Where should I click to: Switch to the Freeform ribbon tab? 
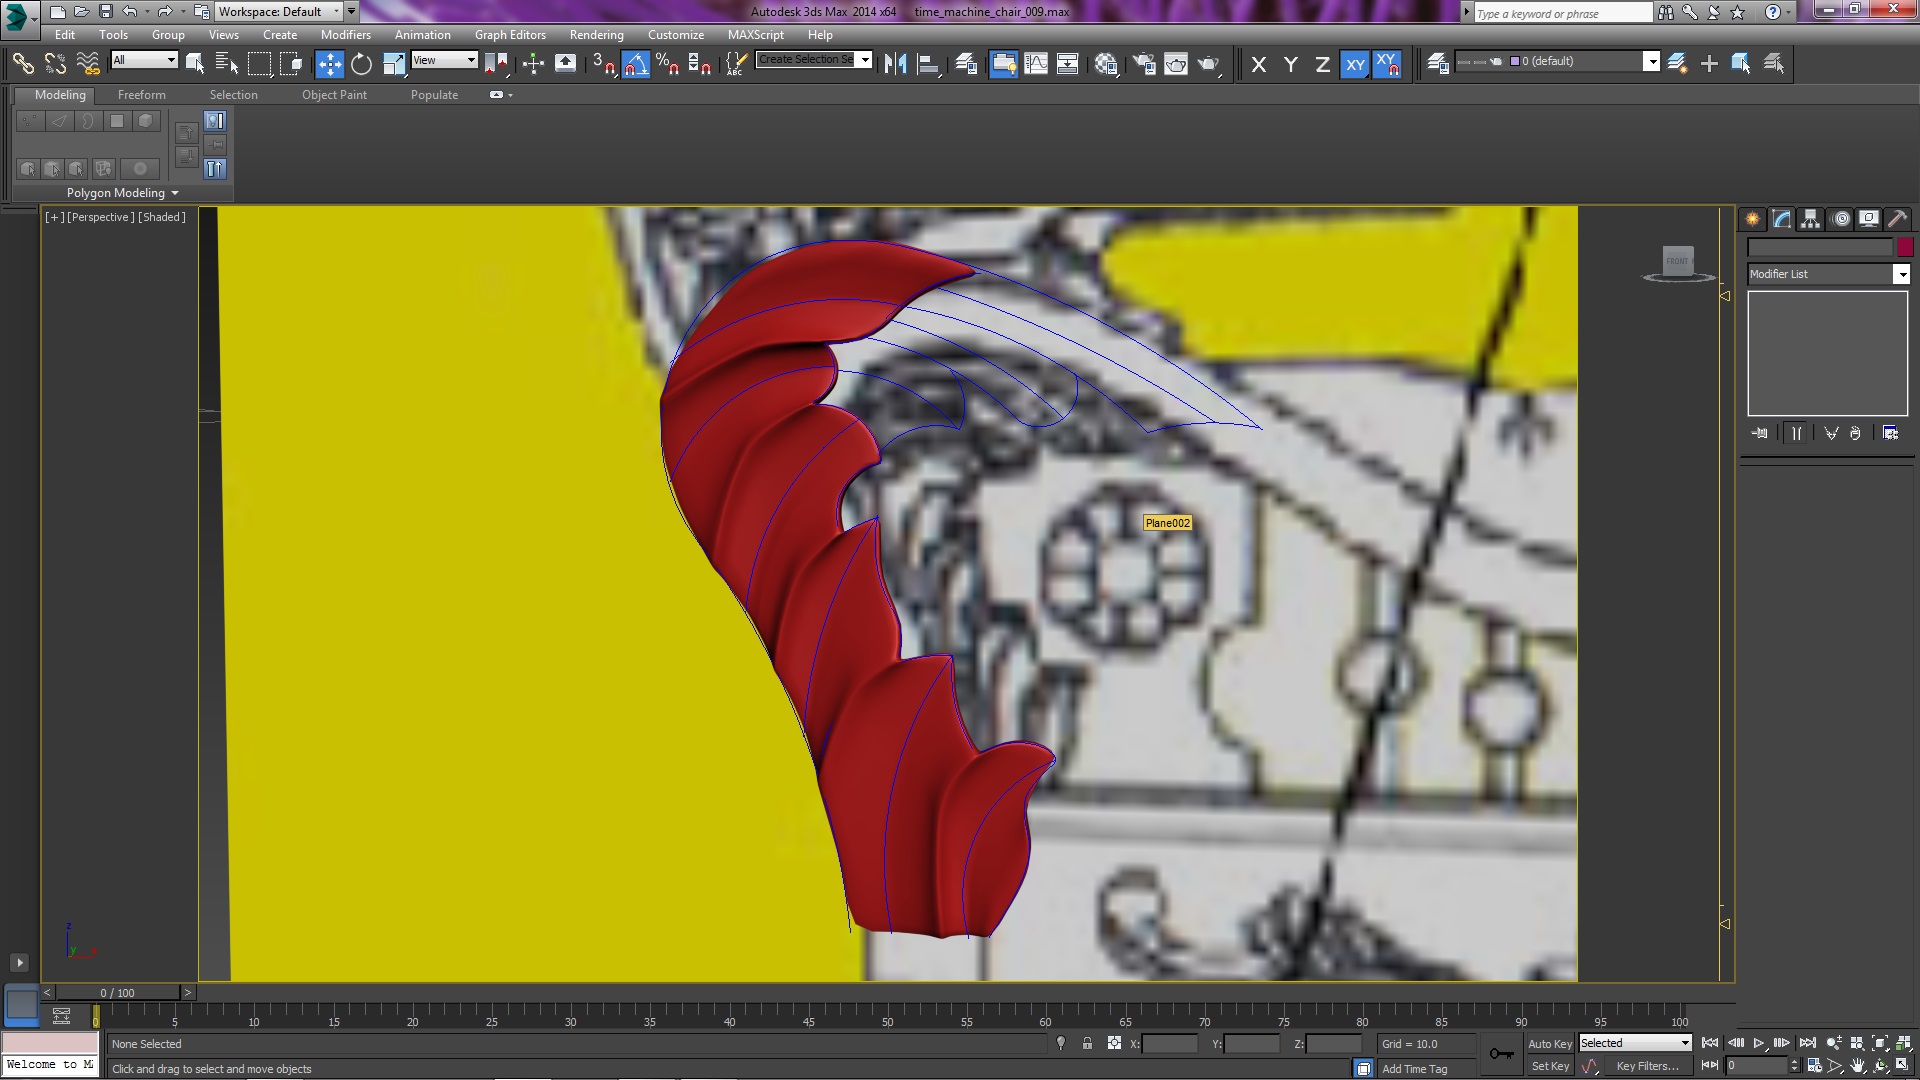141,95
